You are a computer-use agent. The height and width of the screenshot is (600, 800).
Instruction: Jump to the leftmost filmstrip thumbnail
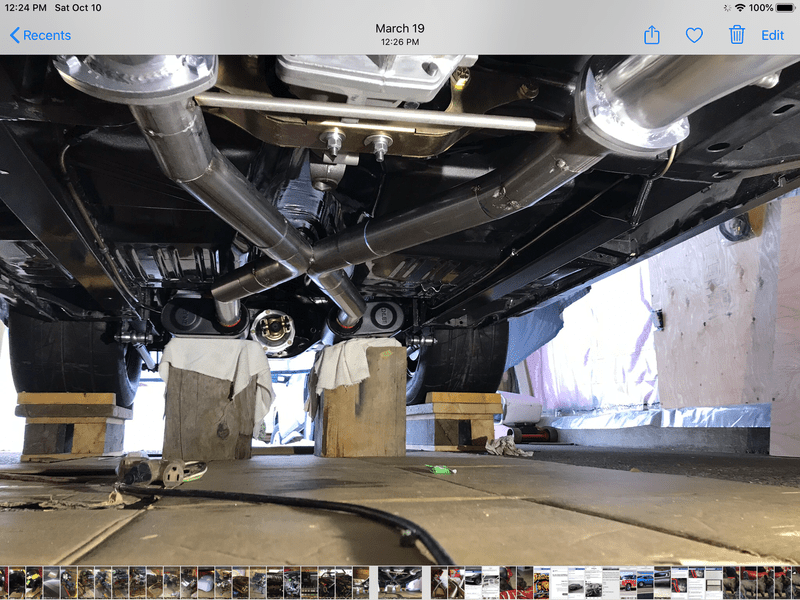(4, 582)
